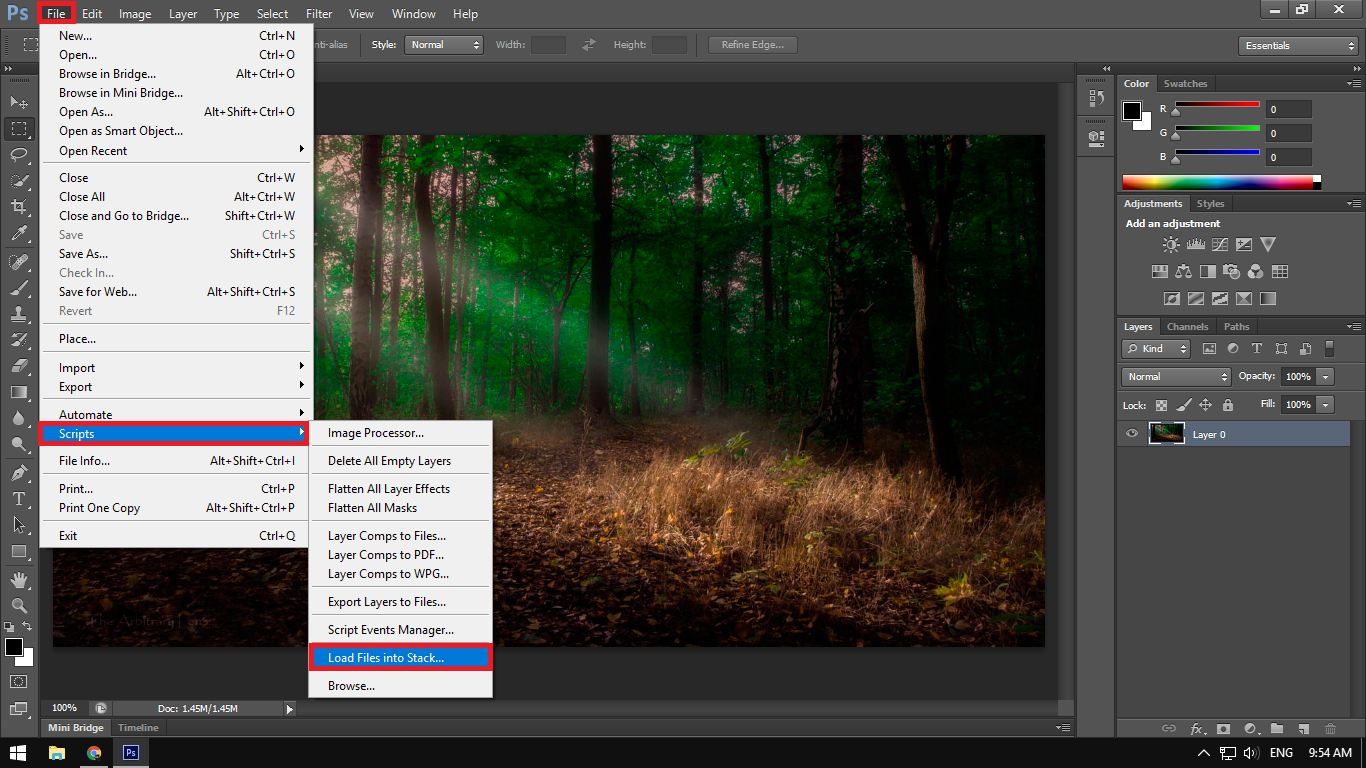Open the Essentials workspace dropdown

(1297, 46)
